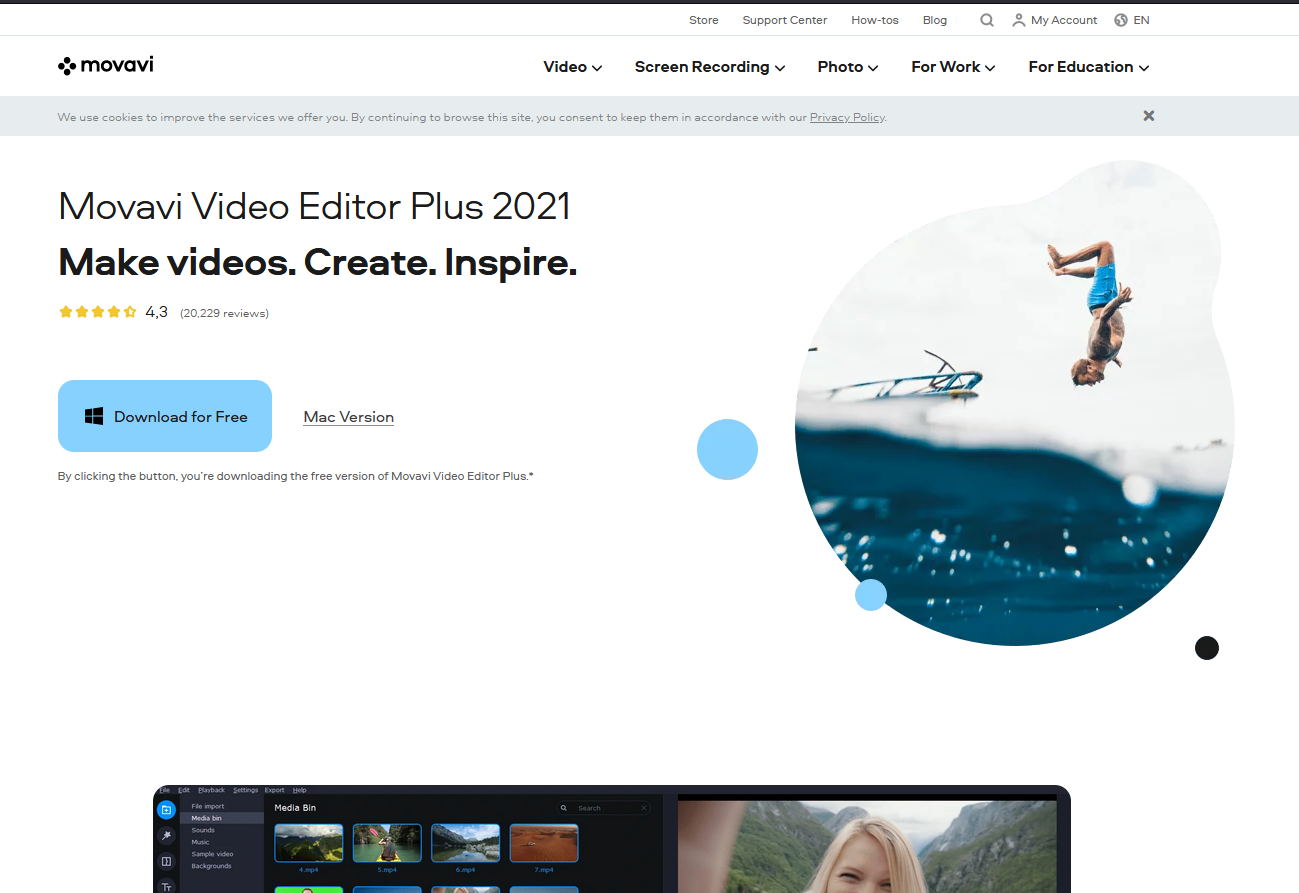Click the search icon in Media Bin

pos(564,808)
